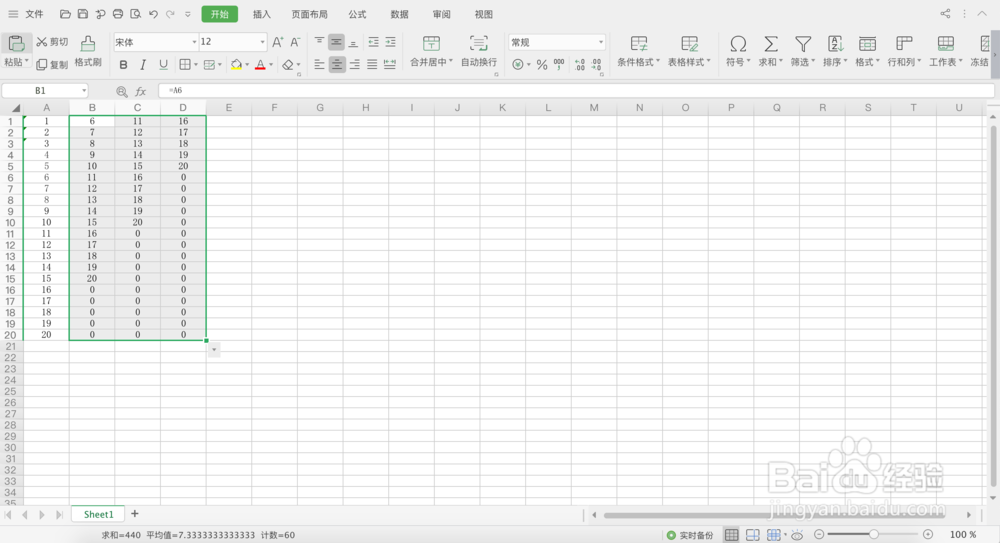Viewport: 1000px width, 543px height.
Task: Toggle middle vertical alignment
Action: tap(336, 42)
